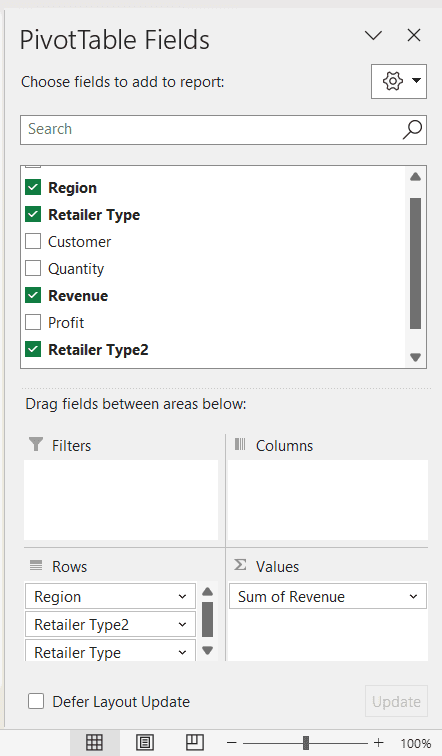442x756 pixels.
Task: Check the Customer field checkbox
Action: (x=33, y=241)
